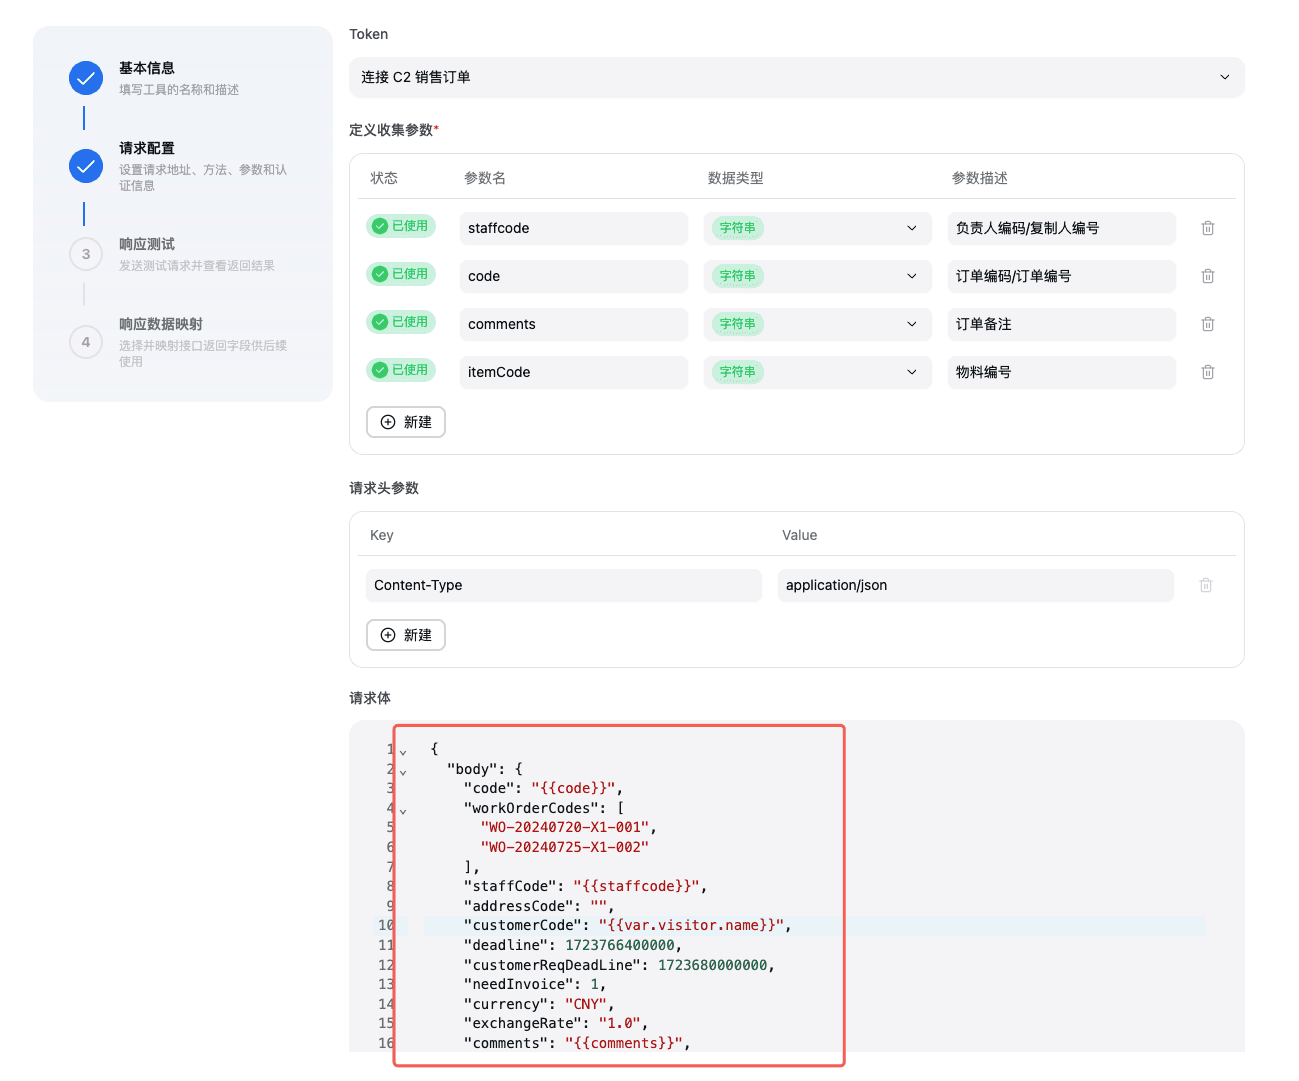Edit description 负责人编码/复制人编号
Image resolution: width=1299 pixels, height=1081 pixels.
tap(1062, 228)
